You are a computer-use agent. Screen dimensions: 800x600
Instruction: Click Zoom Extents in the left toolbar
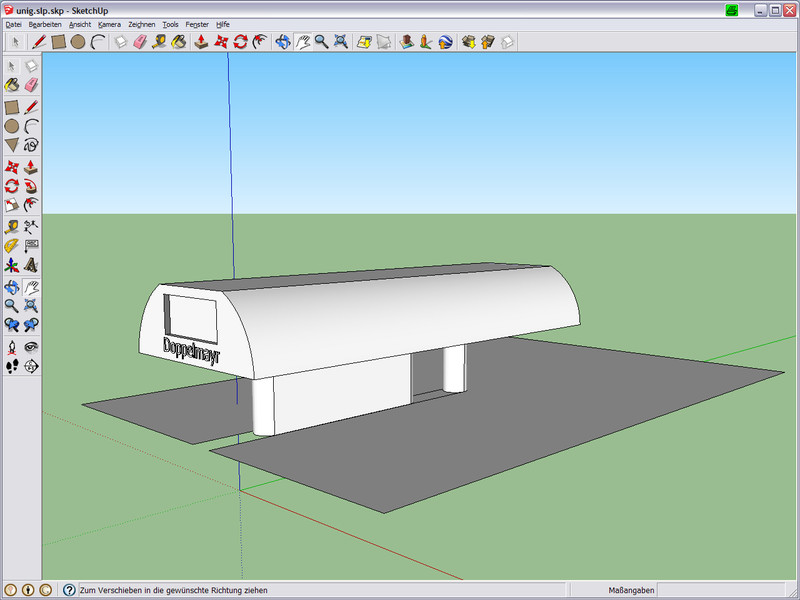pyautogui.click(x=31, y=306)
